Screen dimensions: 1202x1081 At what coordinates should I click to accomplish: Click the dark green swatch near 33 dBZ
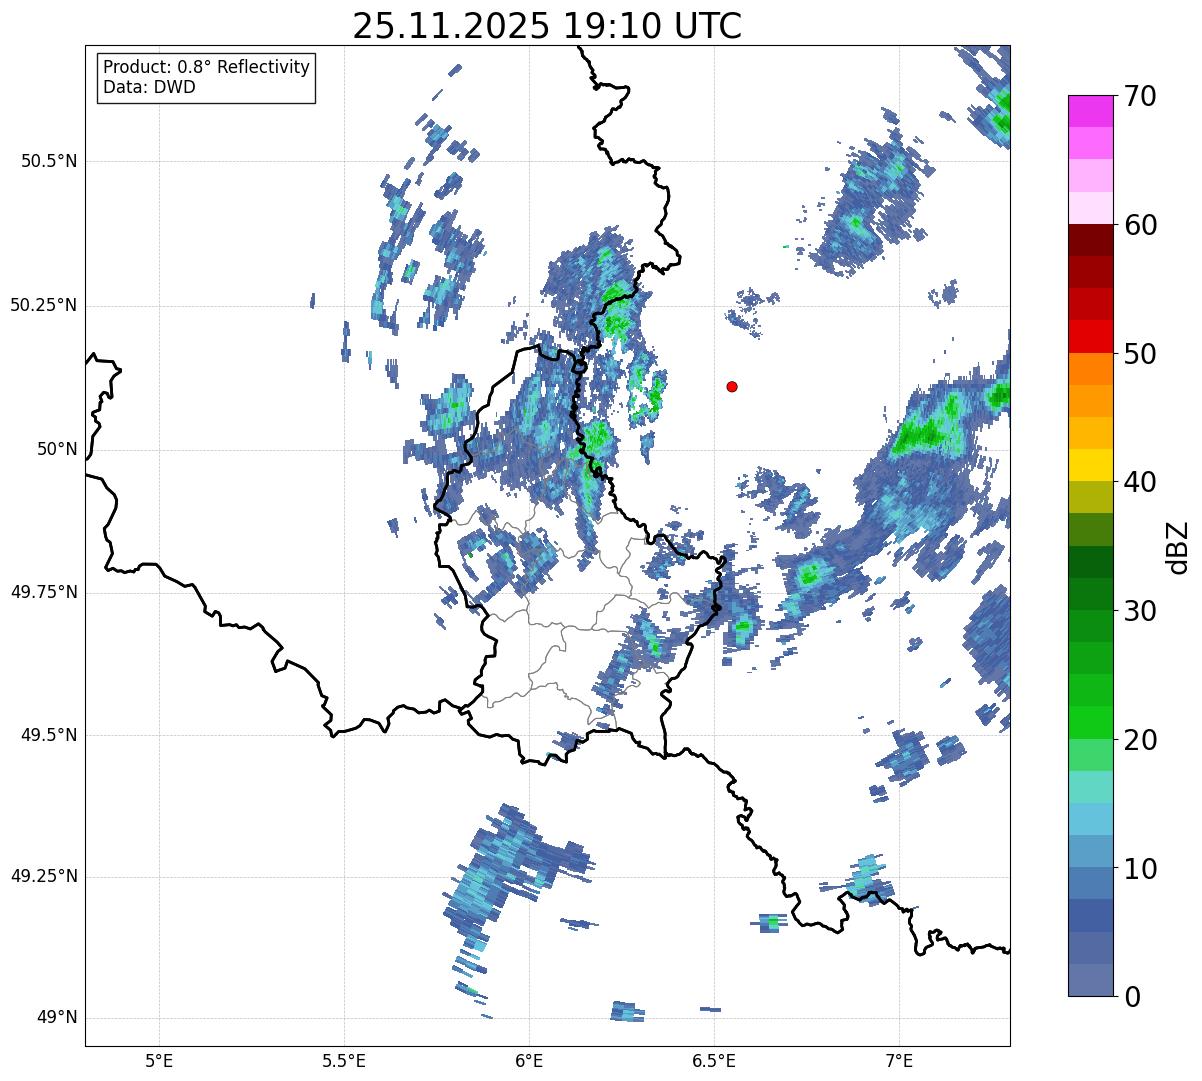(1091, 562)
